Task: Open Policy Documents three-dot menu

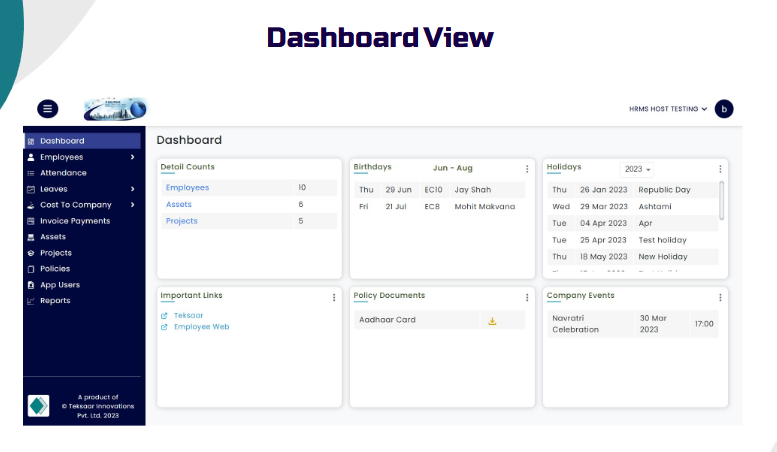Action: (527, 297)
